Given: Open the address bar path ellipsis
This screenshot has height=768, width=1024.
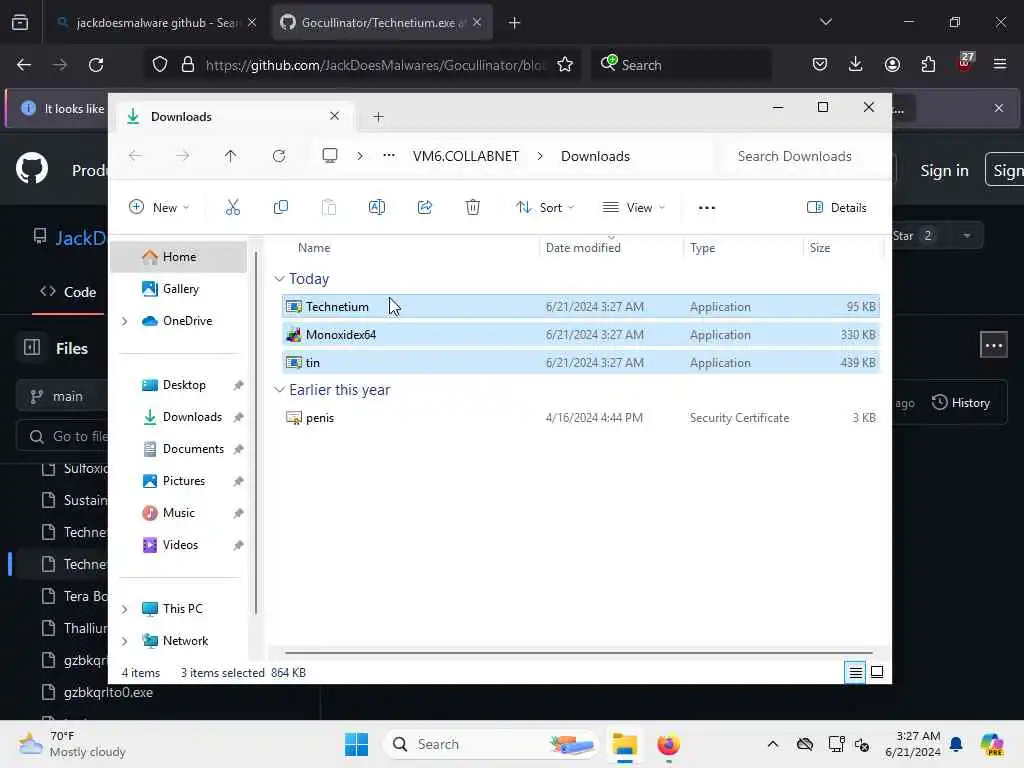Looking at the screenshot, I should tap(389, 155).
